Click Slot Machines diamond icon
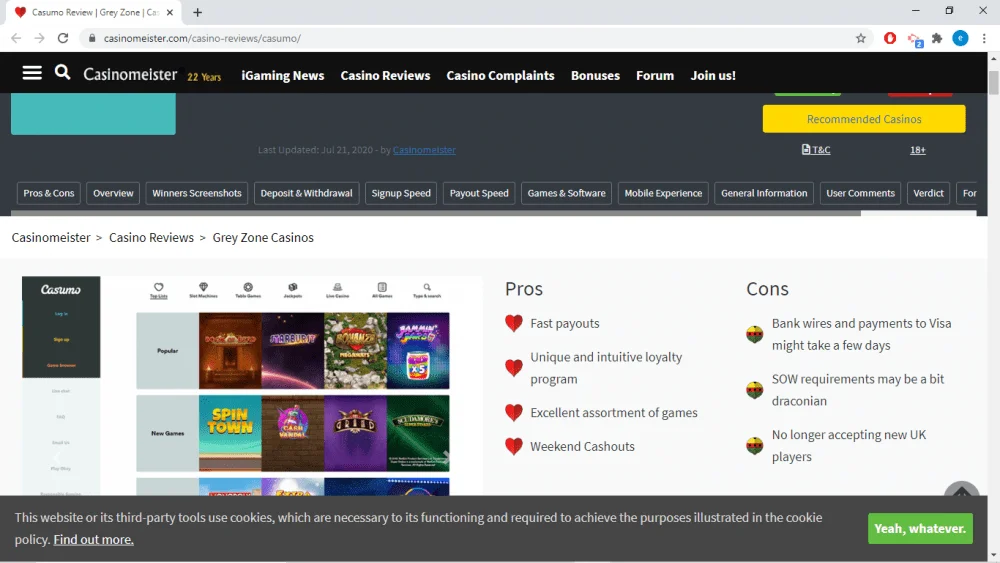1000x563 pixels. coord(203,290)
